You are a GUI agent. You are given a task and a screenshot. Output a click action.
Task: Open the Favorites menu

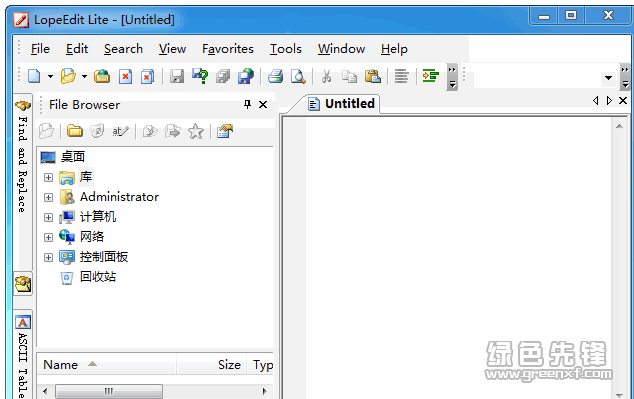pyautogui.click(x=228, y=49)
